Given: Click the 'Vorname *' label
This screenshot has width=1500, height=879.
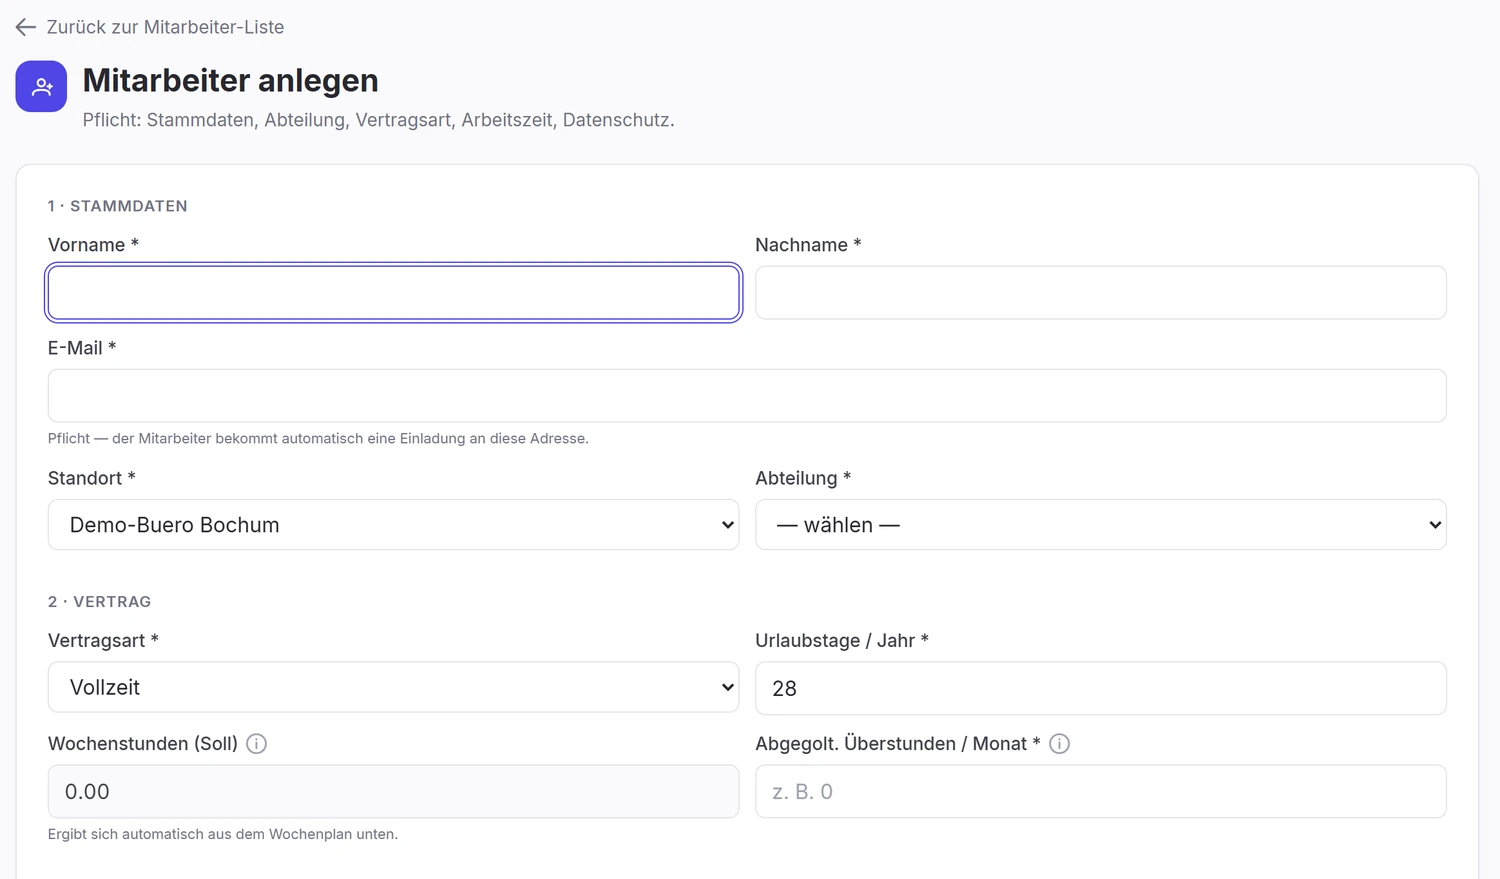Looking at the screenshot, I should [93, 245].
